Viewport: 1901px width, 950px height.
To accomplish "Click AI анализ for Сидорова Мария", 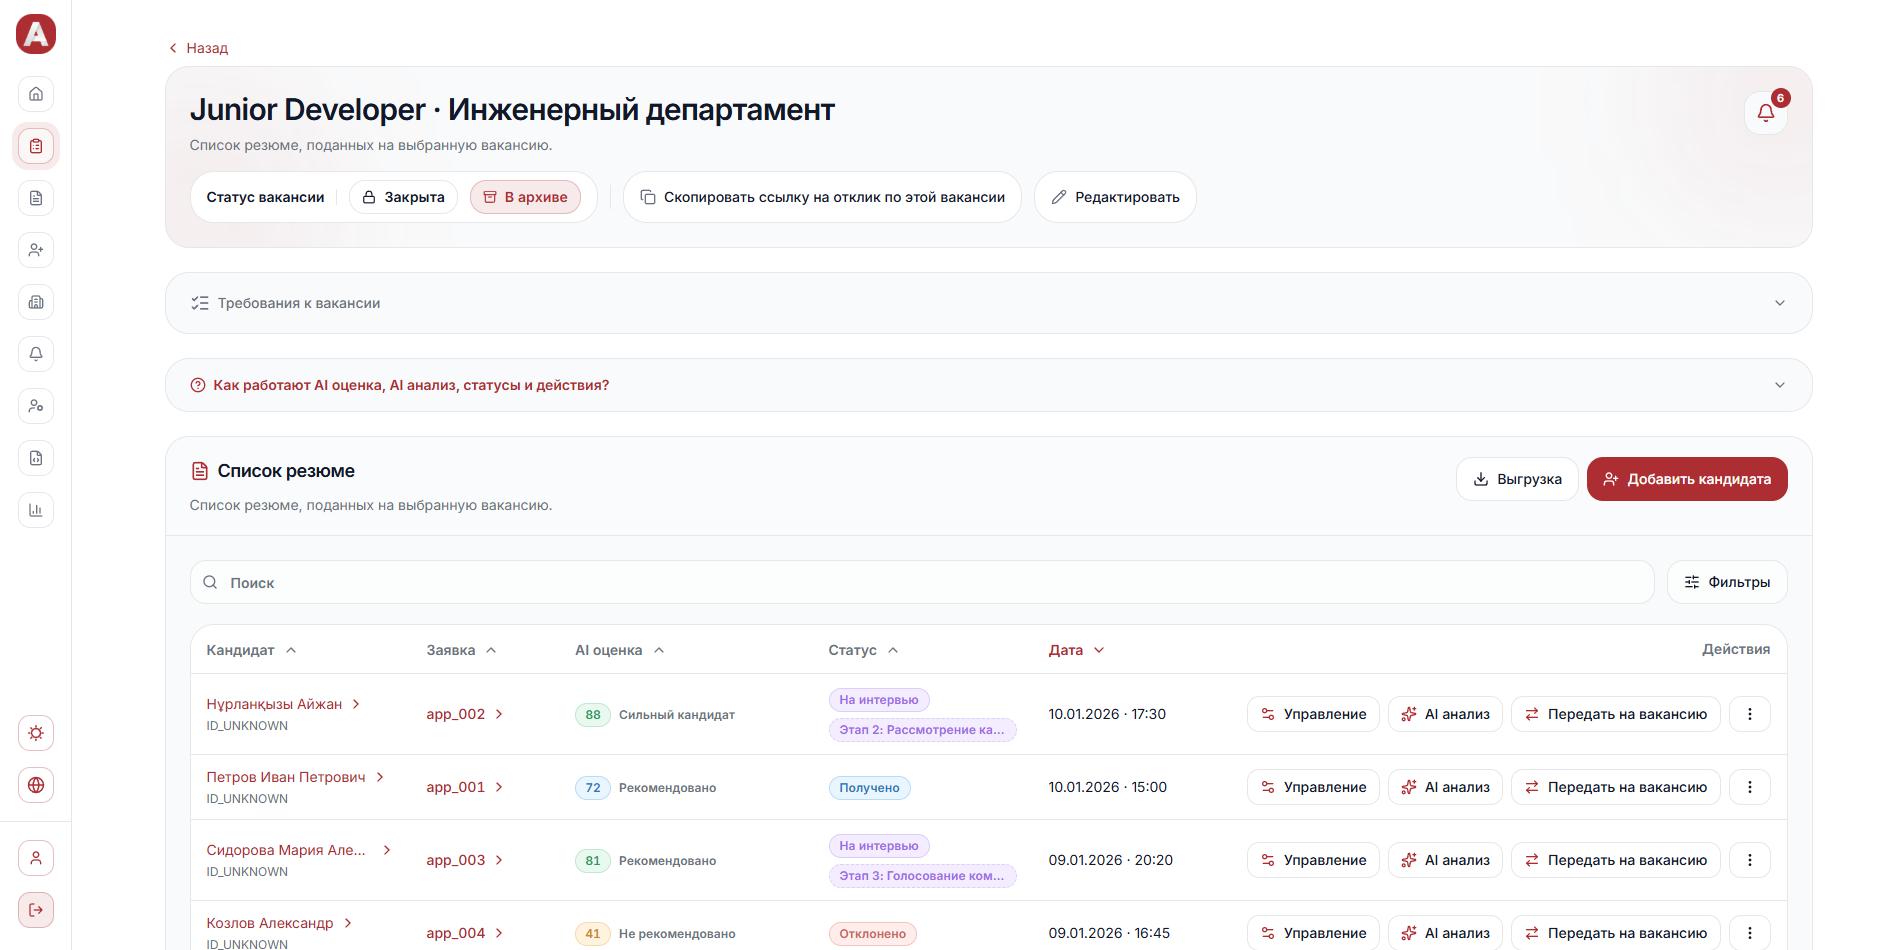I will pos(1445,860).
